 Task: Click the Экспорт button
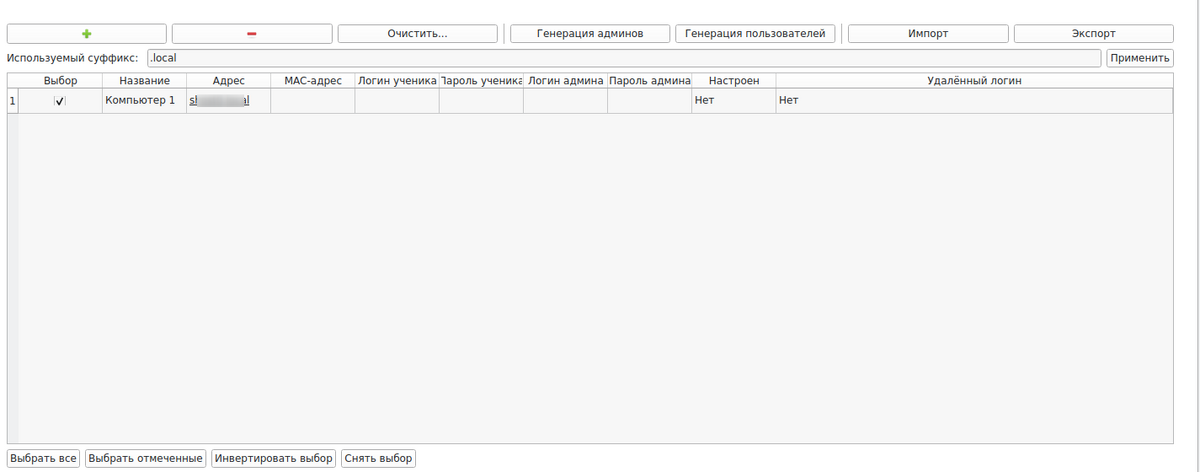(x=1093, y=34)
